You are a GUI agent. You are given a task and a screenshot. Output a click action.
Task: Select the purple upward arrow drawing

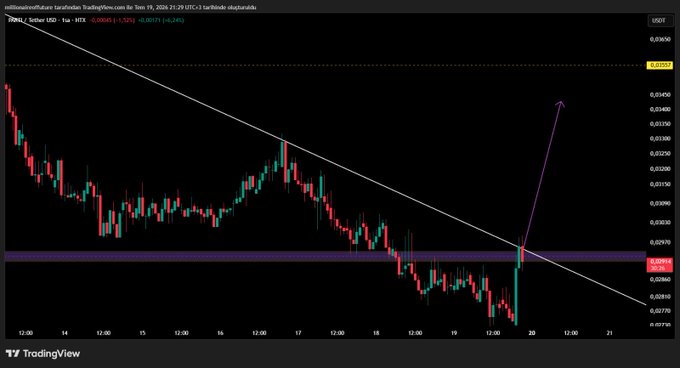coord(542,173)
